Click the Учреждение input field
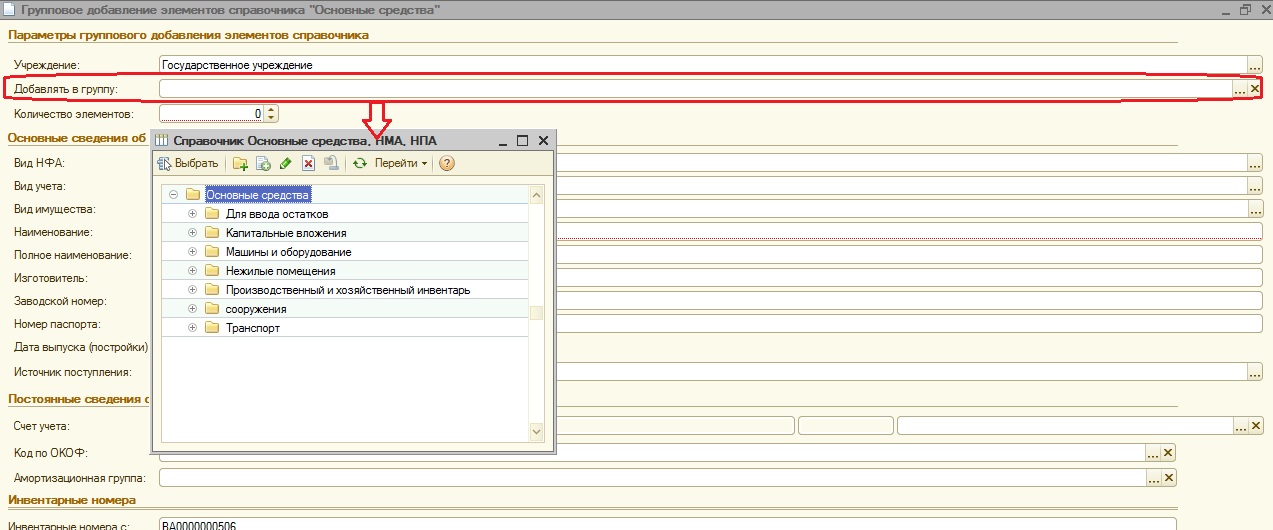Image resolution: width=1273 pixels, height=530 pixels. tap(703, 65)
